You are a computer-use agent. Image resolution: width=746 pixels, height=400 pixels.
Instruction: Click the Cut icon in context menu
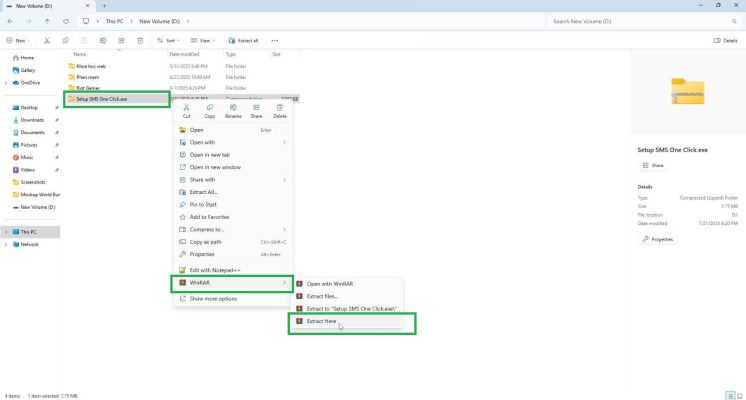click(x=186, y=108)
